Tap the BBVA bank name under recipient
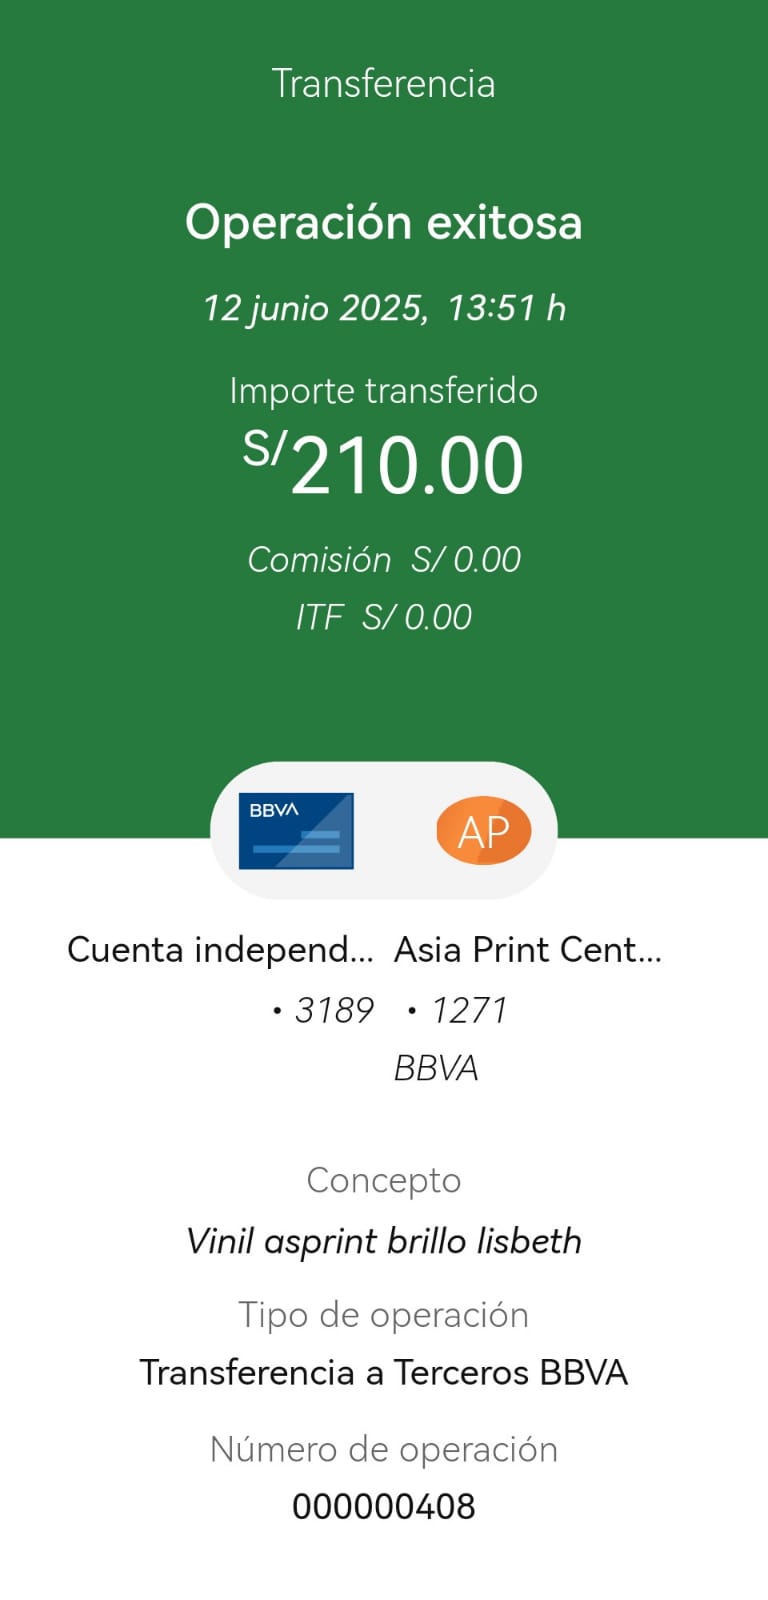 pos(436,1068)
